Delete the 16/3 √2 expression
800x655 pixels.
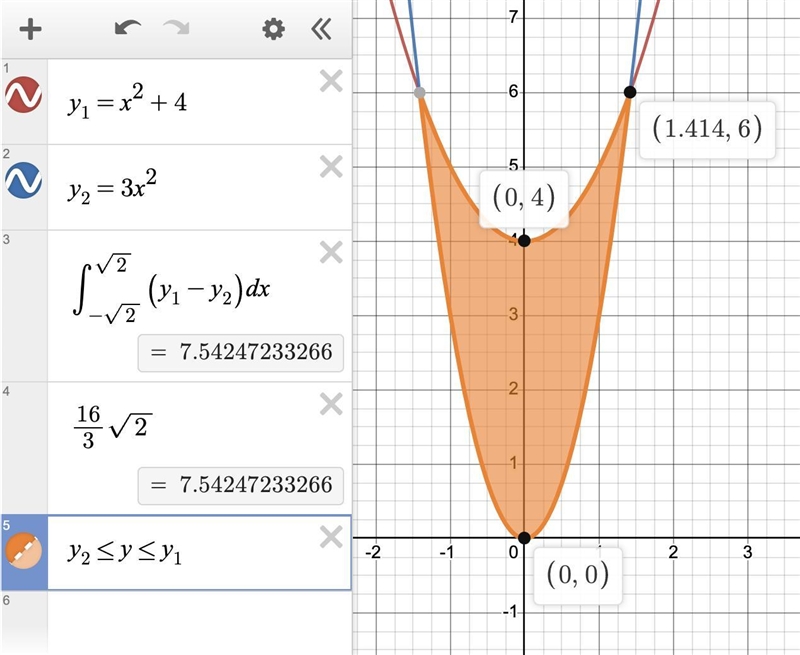click(331, 405)
